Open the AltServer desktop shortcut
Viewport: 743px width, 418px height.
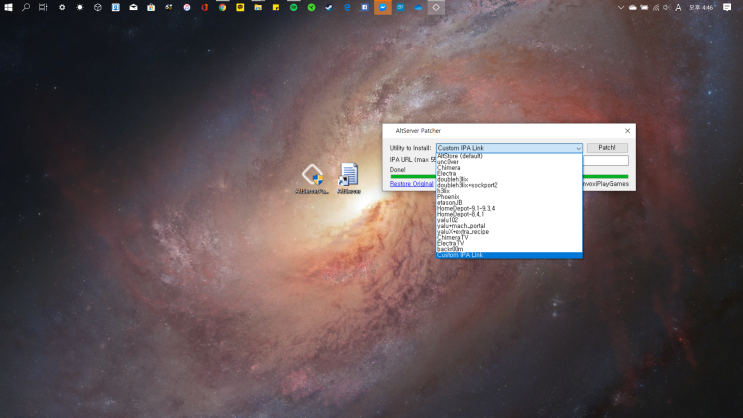pyautogui.click(x=349, y=179)
